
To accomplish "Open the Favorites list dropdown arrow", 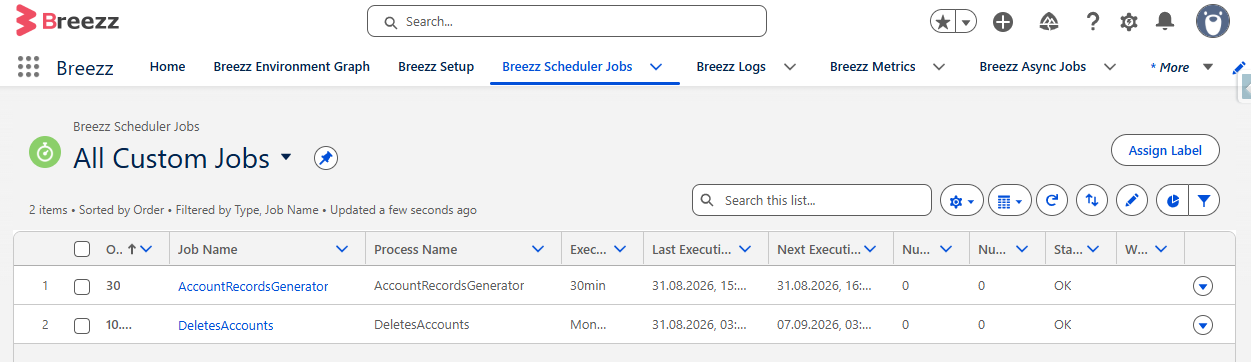I will [966, 22].
